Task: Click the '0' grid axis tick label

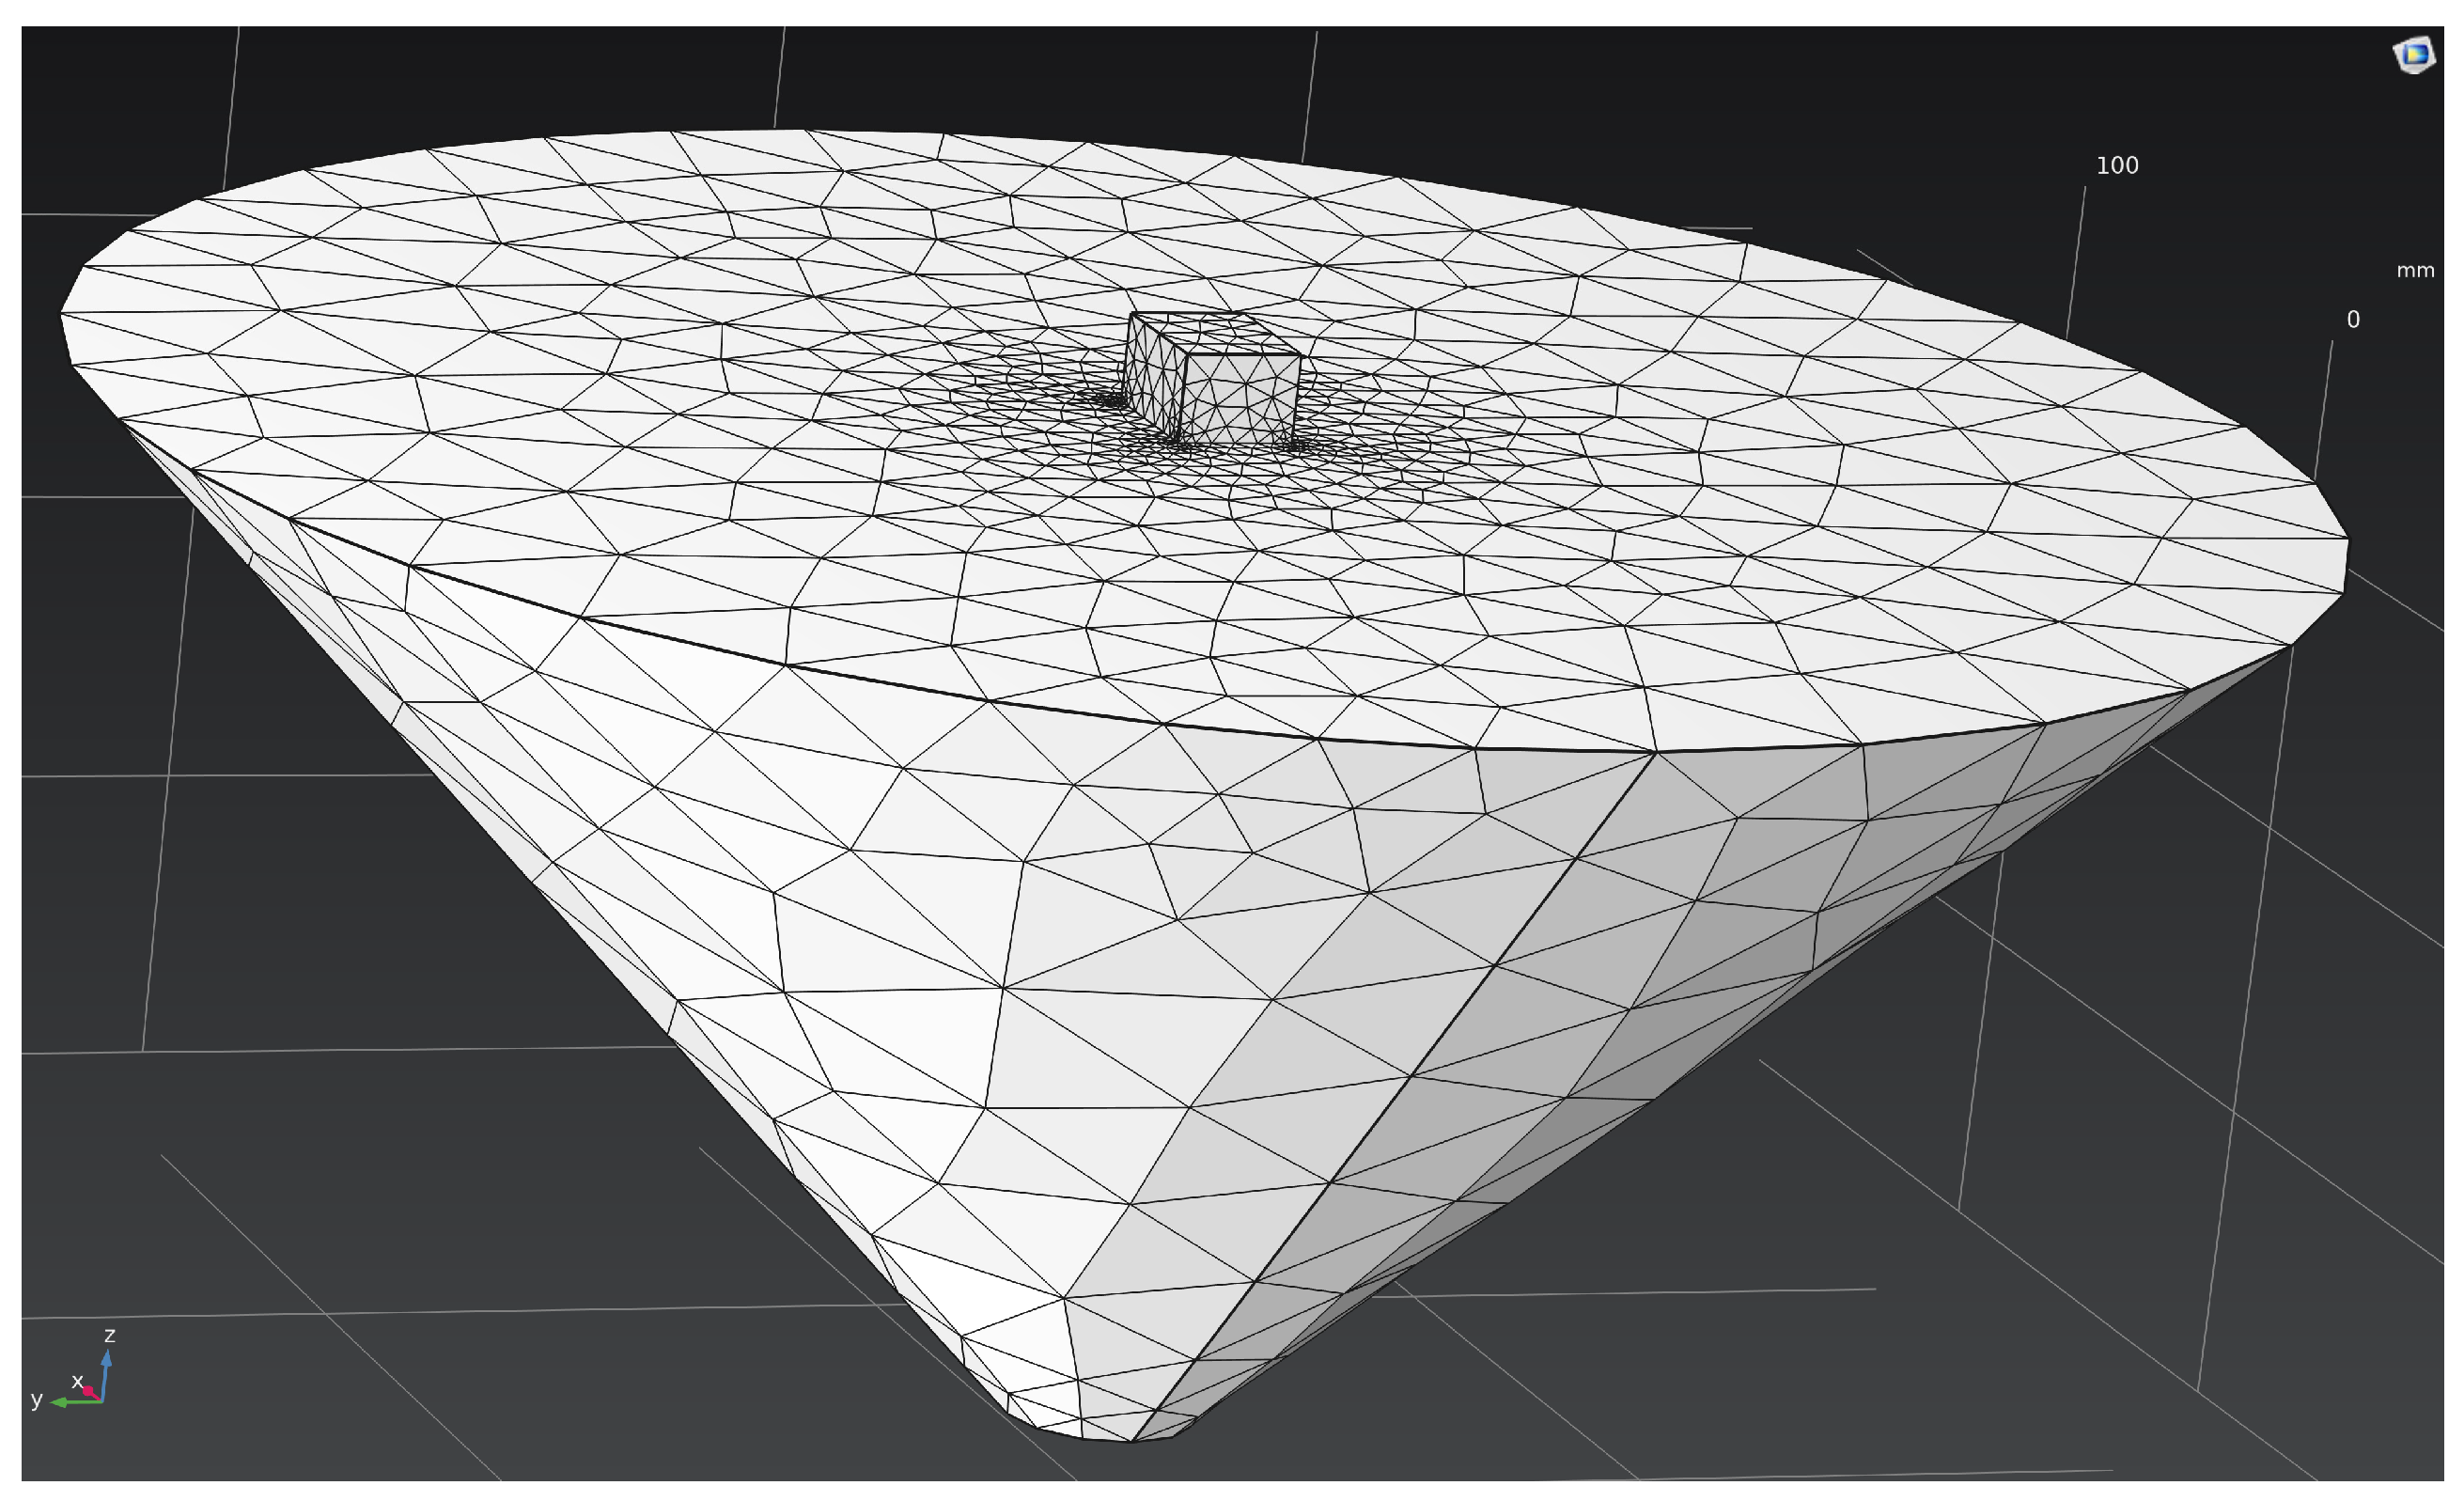Action: point(2353,320)
